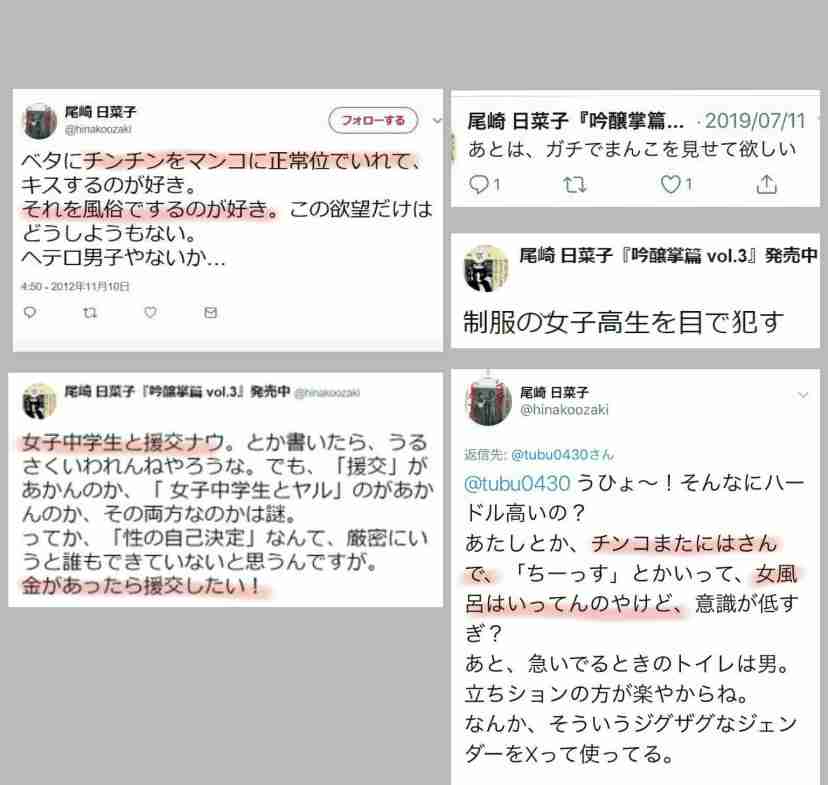The height and width of the screenshot is (785, 828).
Task: Click the フォローする follow button
Action: pyautogui.click(x=373, y=120)
